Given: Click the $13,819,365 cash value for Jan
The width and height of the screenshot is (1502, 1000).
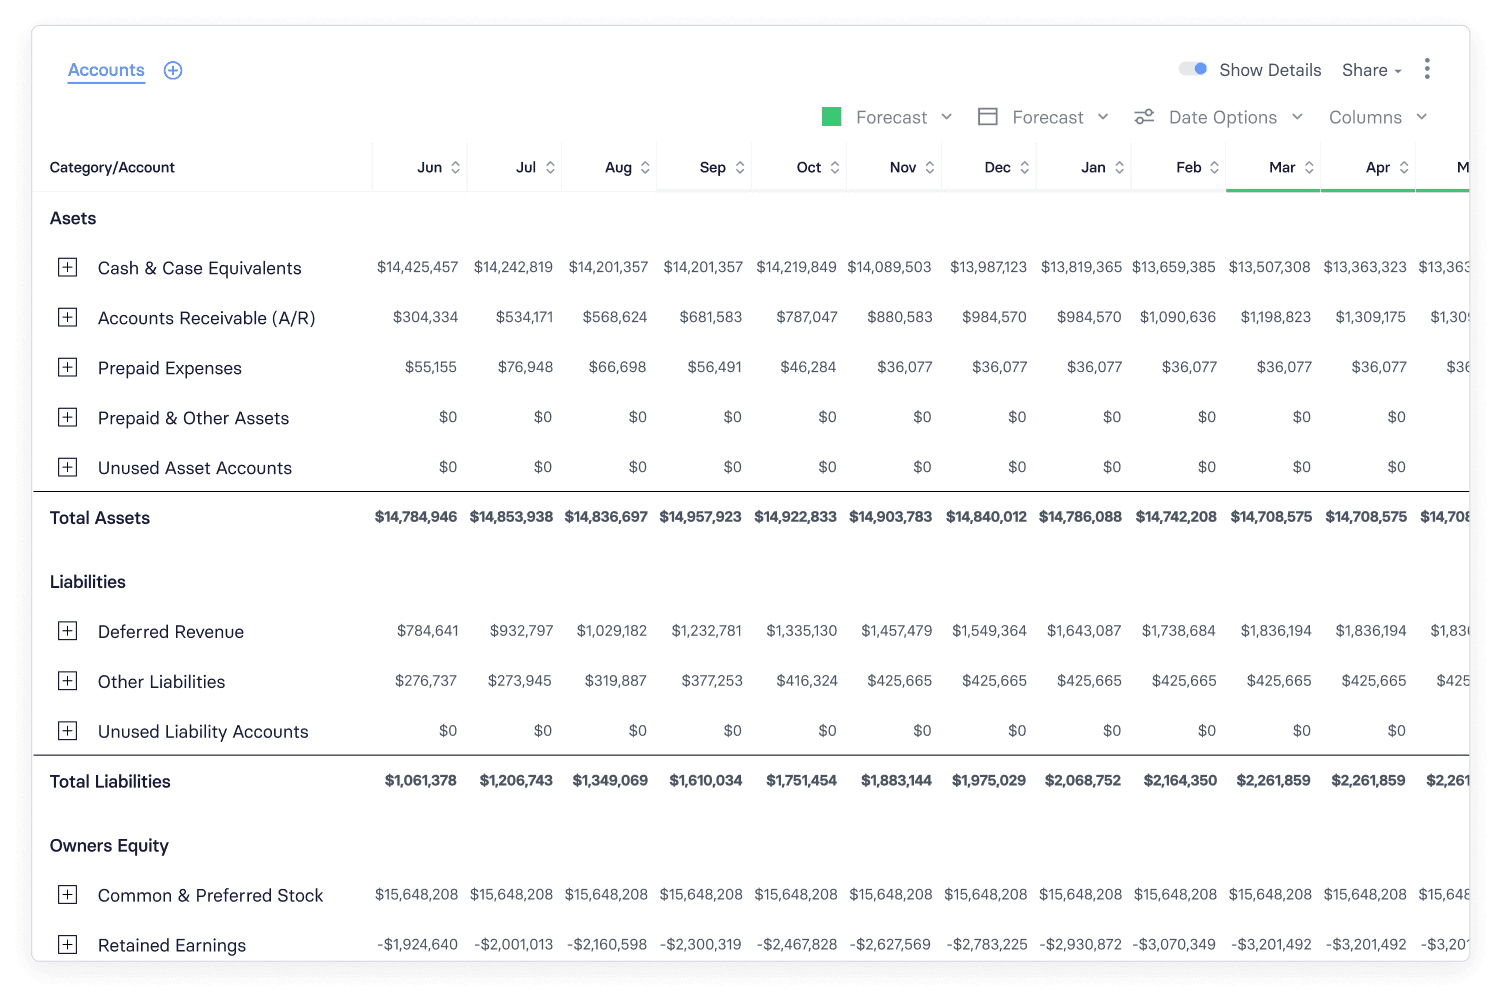Looking at the screenshot, I should pos(1081,267).
